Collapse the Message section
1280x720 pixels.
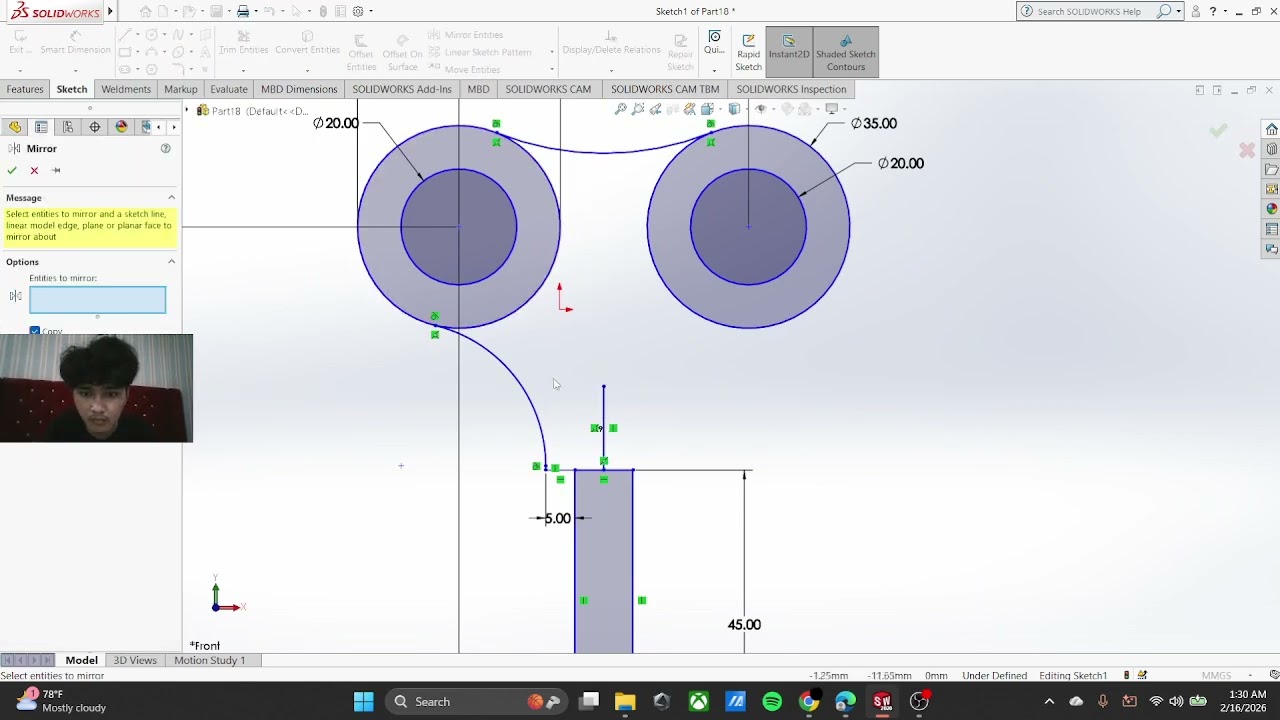click(x=171, y=198)
